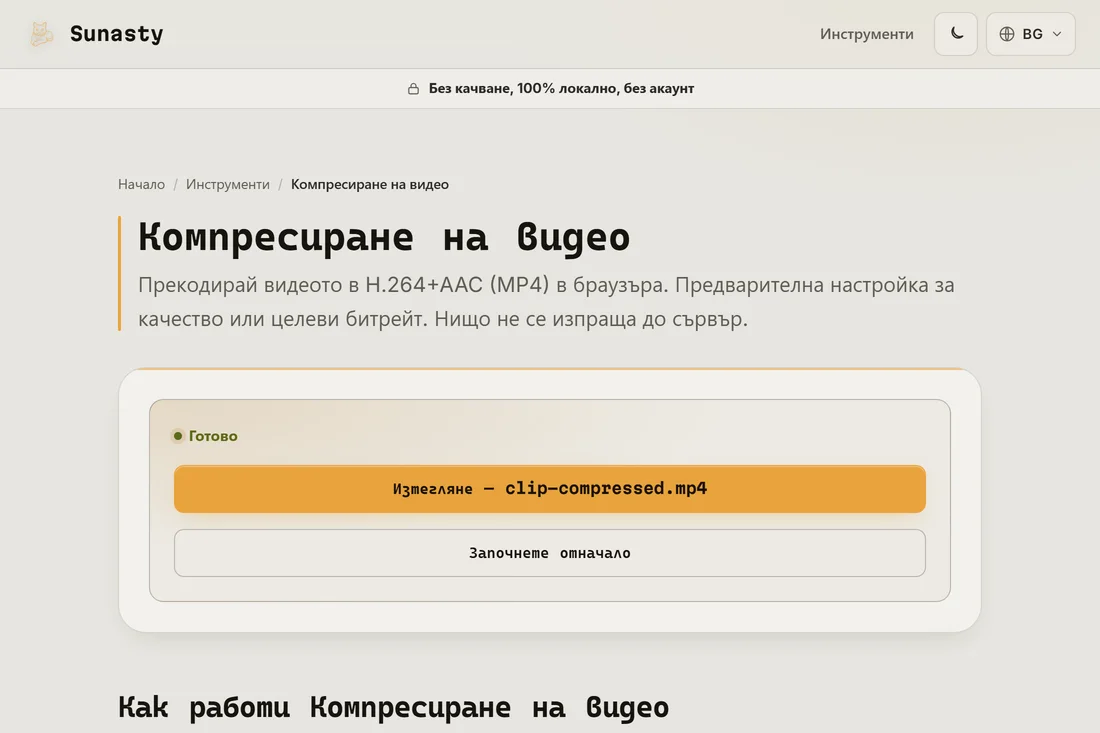Viewport: 1100px width, 733px height.
Task: Go to Начало breadcrumb link
Action: pyautogui.click(x=141, y=184)
